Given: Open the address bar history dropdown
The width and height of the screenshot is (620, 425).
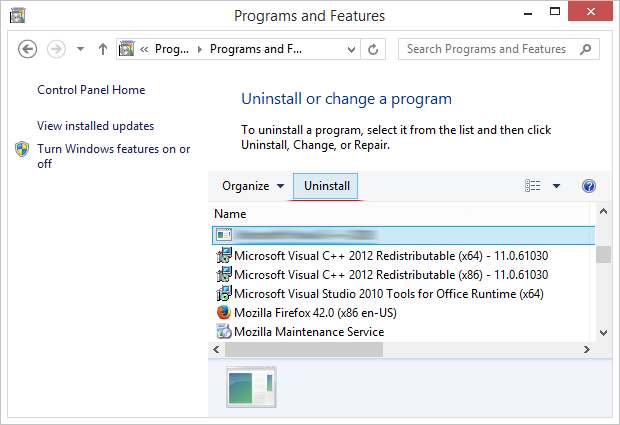Looking at the screenshot, I should pos(351,50).
